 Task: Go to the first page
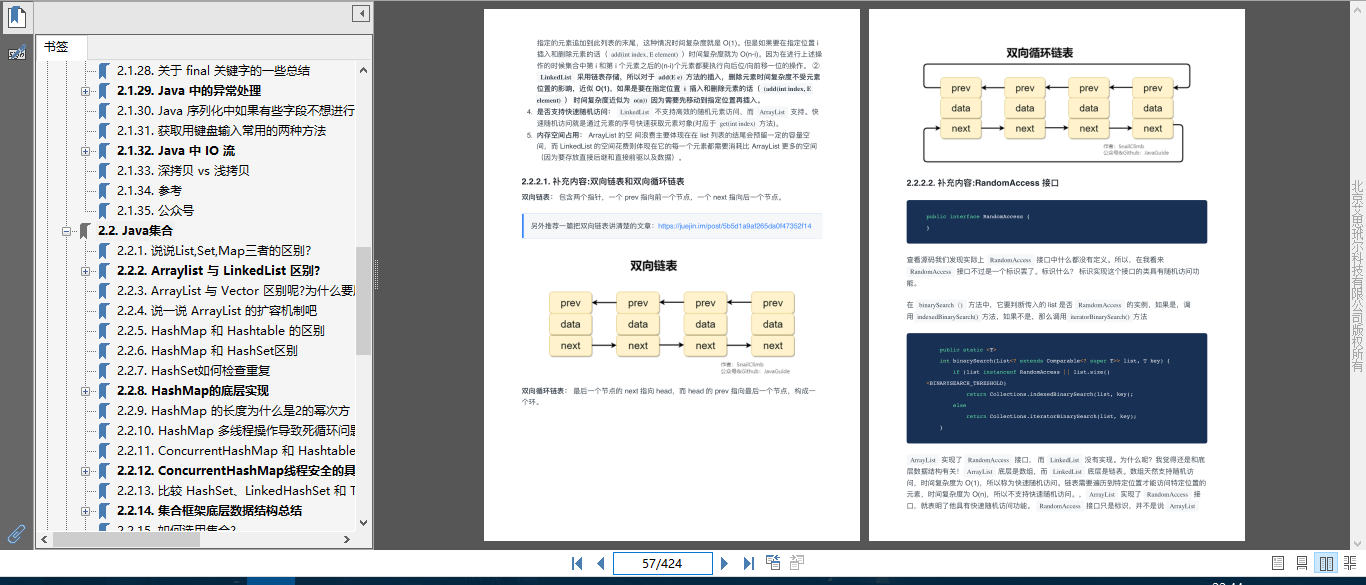click(x=577, y=564)
